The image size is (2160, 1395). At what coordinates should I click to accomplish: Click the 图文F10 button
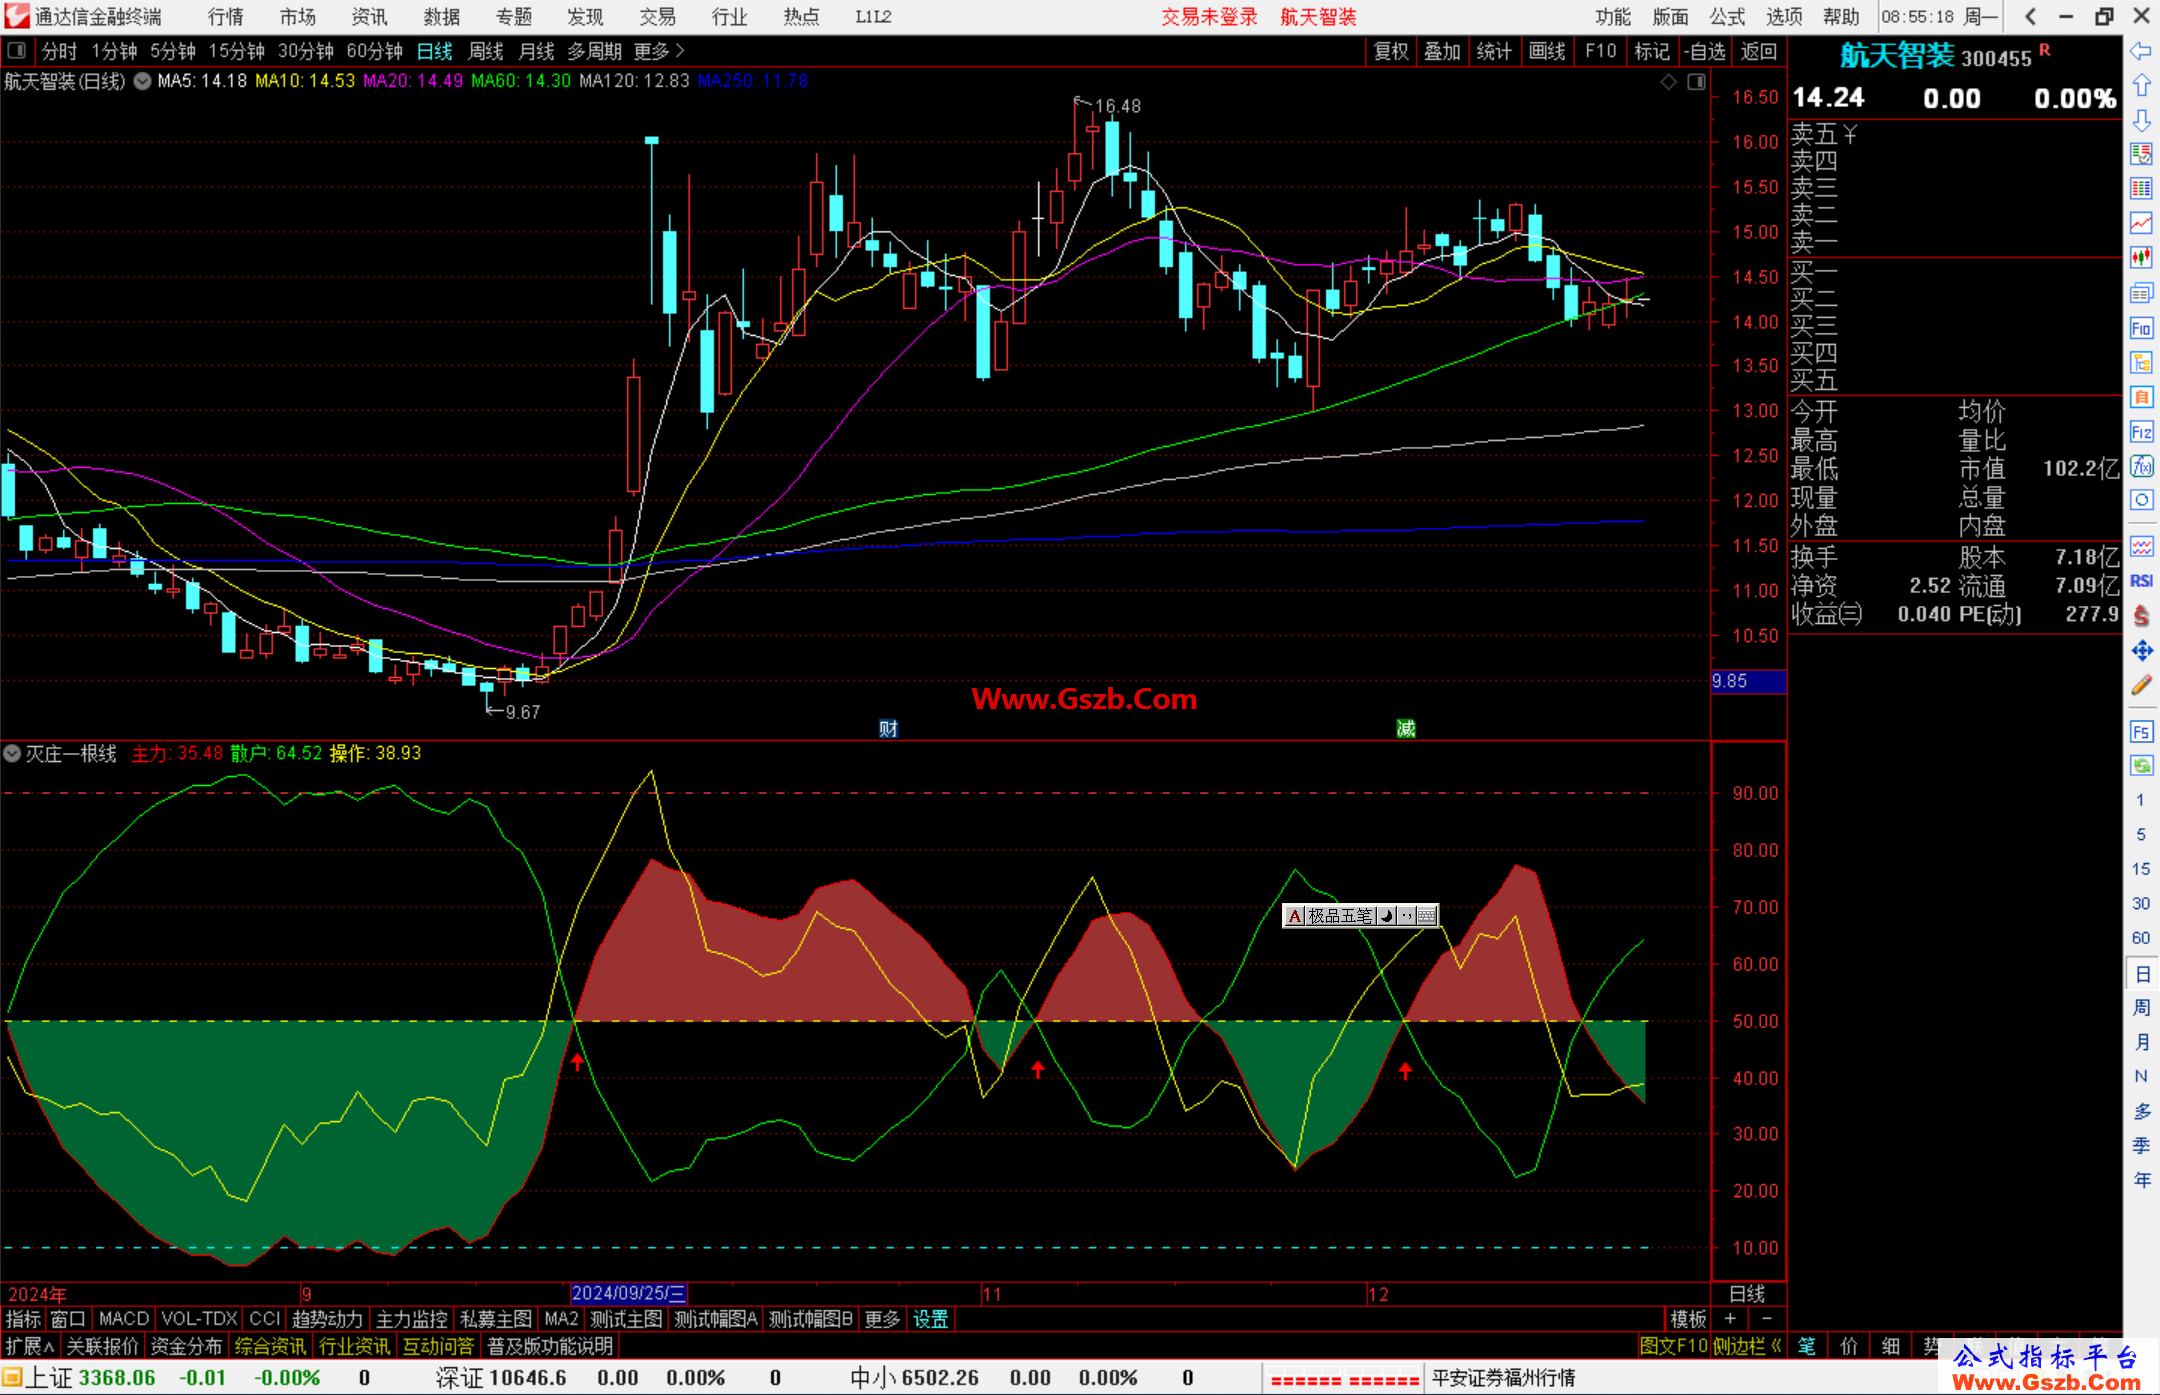[1673, 1346]
